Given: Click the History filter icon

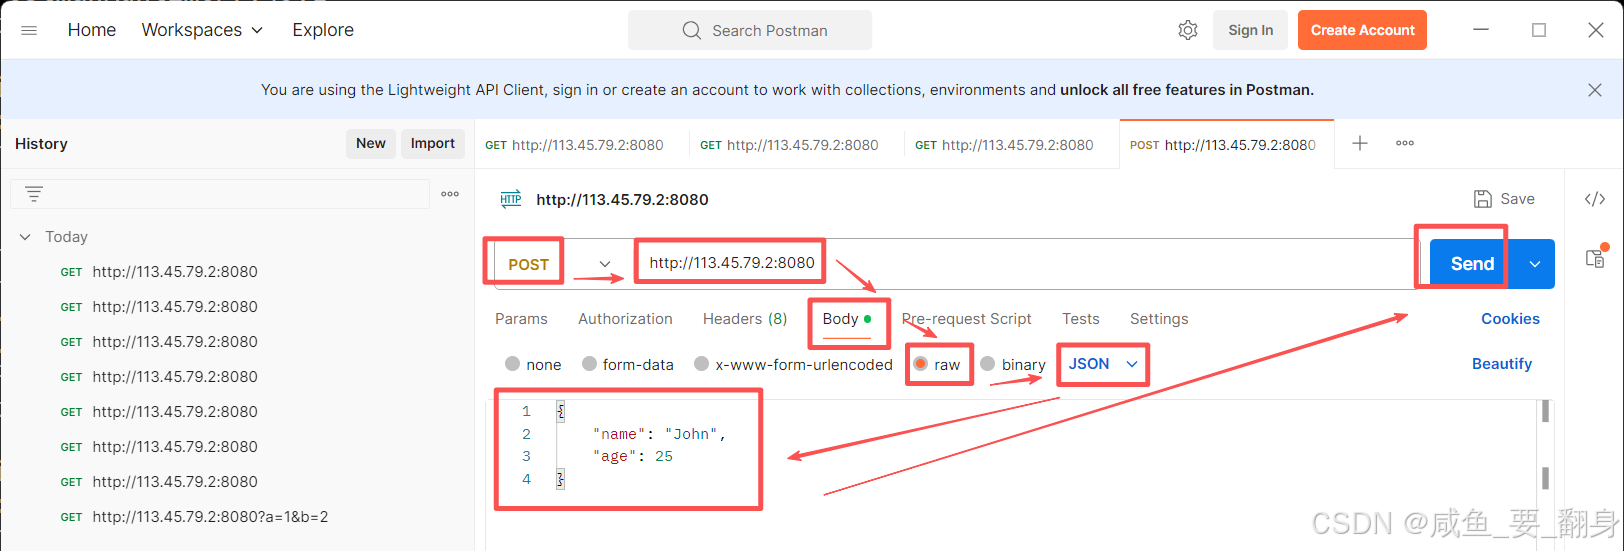Looking at the screenshot, I should pyautogui.click(x=34, y=194).
